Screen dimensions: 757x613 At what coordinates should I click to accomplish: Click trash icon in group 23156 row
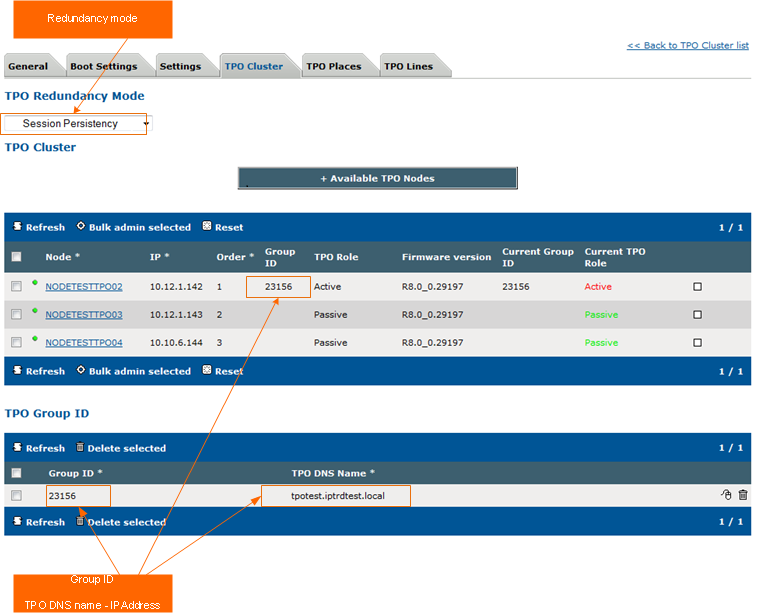pos(743,495)
